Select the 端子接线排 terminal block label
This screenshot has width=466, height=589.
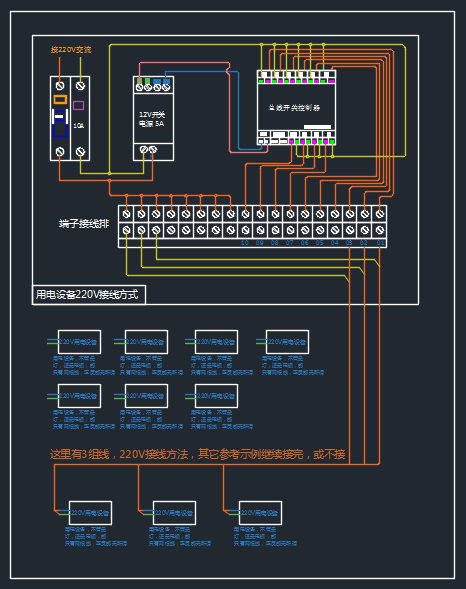coord(84,224)
